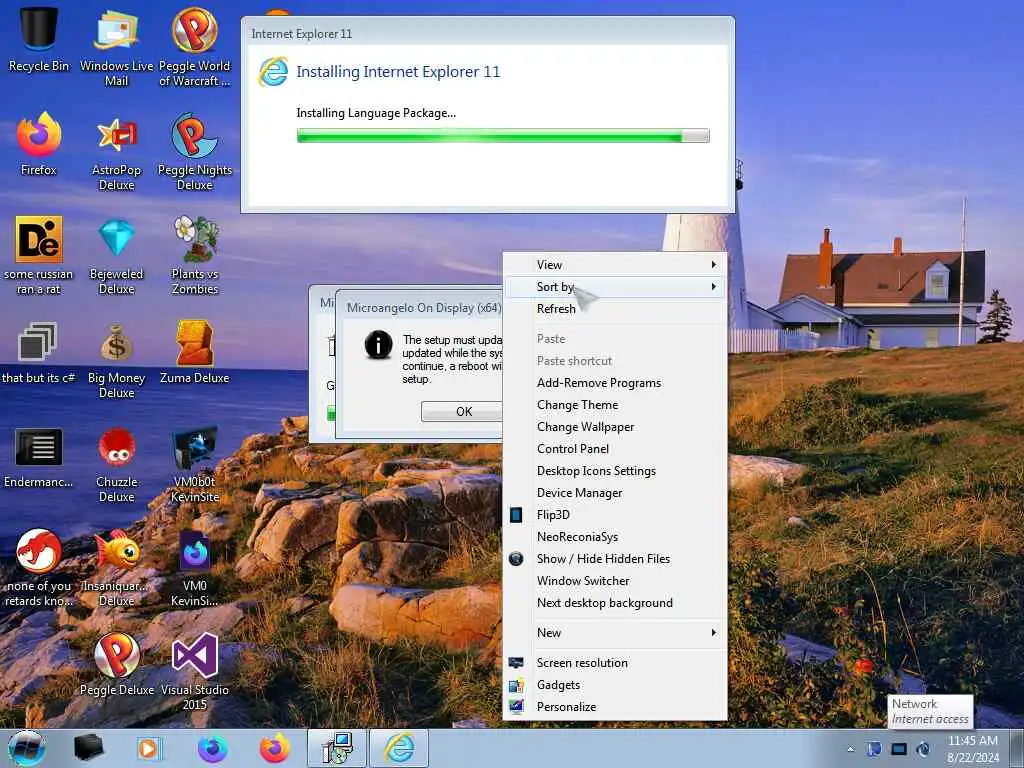Click OK in Microangelo On Display dialog

[x=463, y=411]
